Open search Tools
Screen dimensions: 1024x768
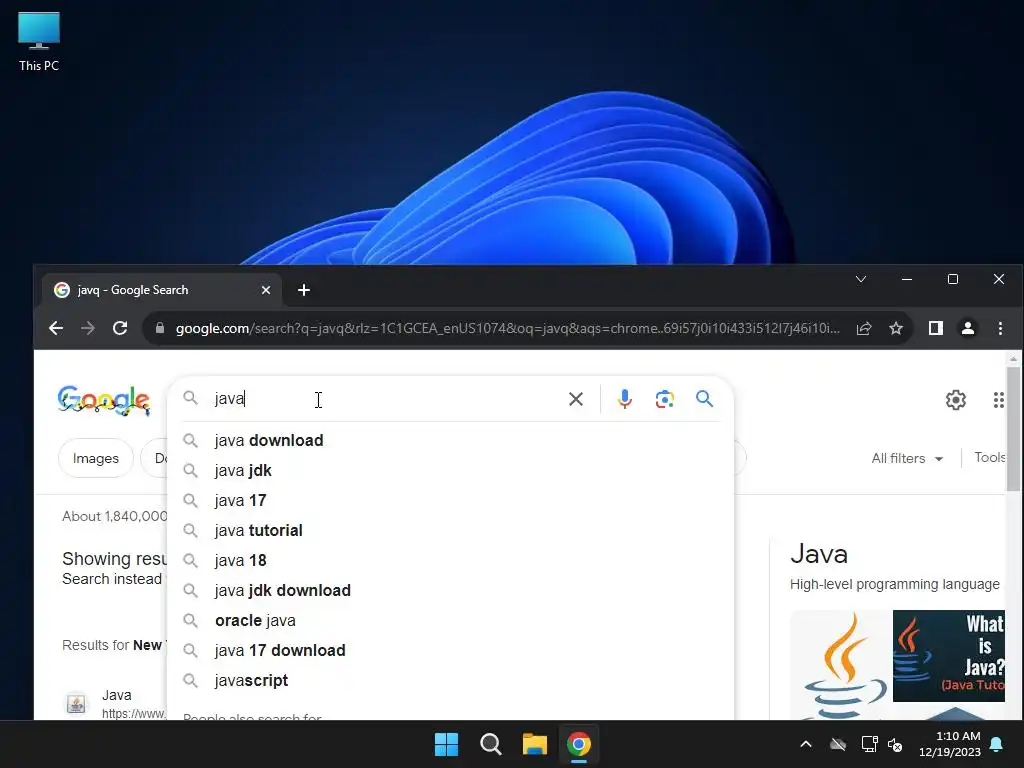(989, 458)
